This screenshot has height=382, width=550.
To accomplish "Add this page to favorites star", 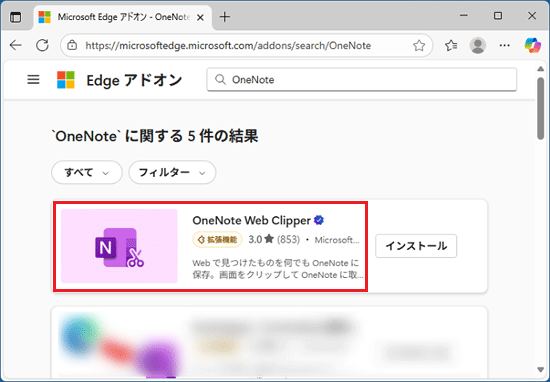I will coord(419,45).
